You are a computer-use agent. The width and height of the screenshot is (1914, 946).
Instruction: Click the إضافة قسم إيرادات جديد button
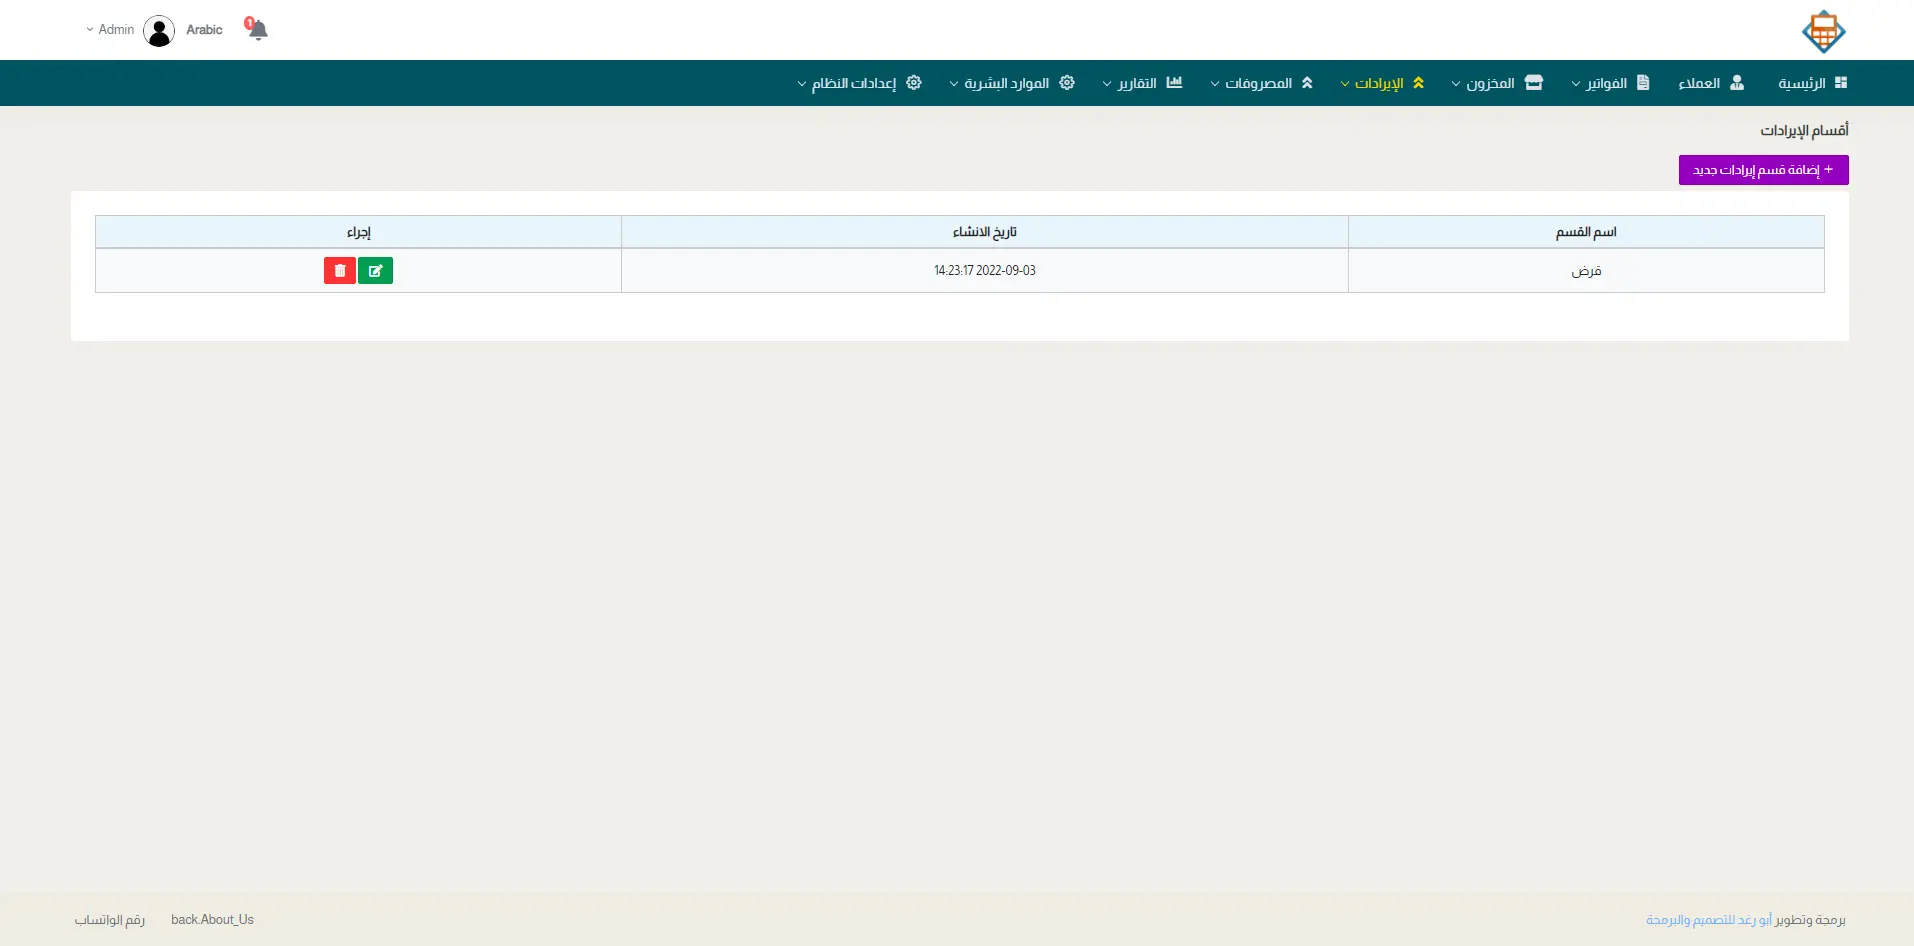tap(1763, 170)
